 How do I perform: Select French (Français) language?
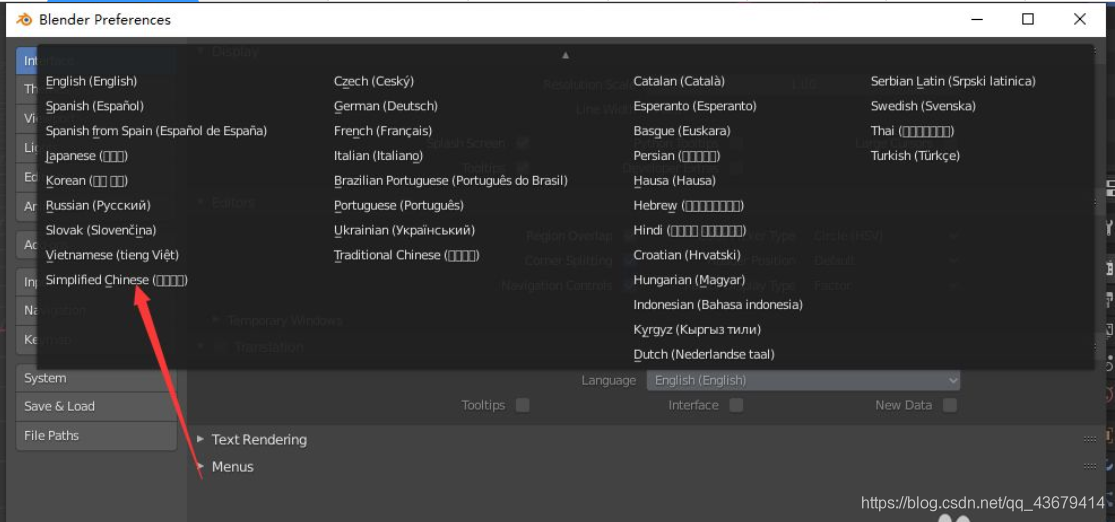coord(383,131)
